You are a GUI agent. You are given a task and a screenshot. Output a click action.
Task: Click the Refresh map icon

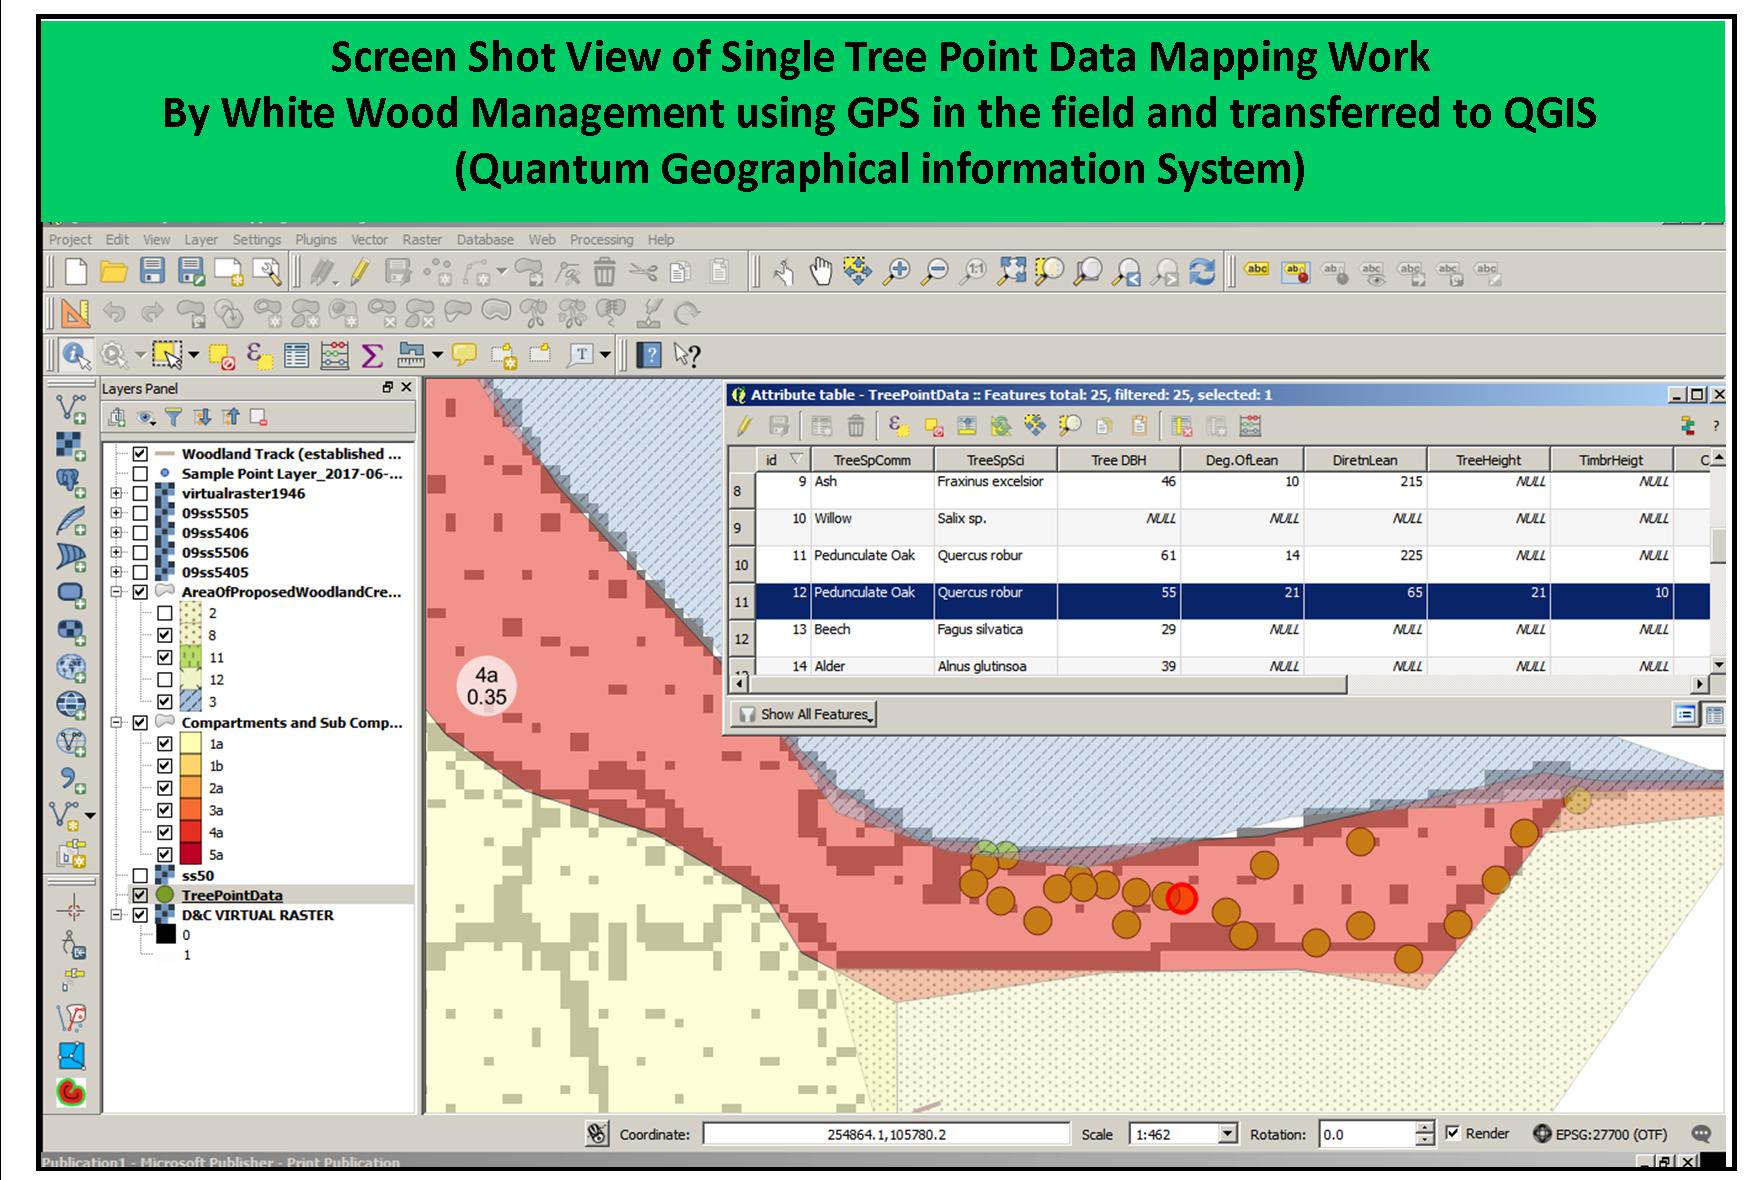[1202, 271]
